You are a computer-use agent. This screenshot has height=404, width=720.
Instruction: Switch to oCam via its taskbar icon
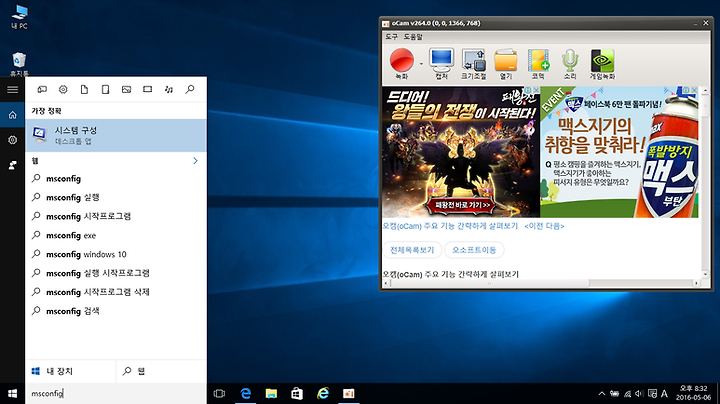coord(349,393)
